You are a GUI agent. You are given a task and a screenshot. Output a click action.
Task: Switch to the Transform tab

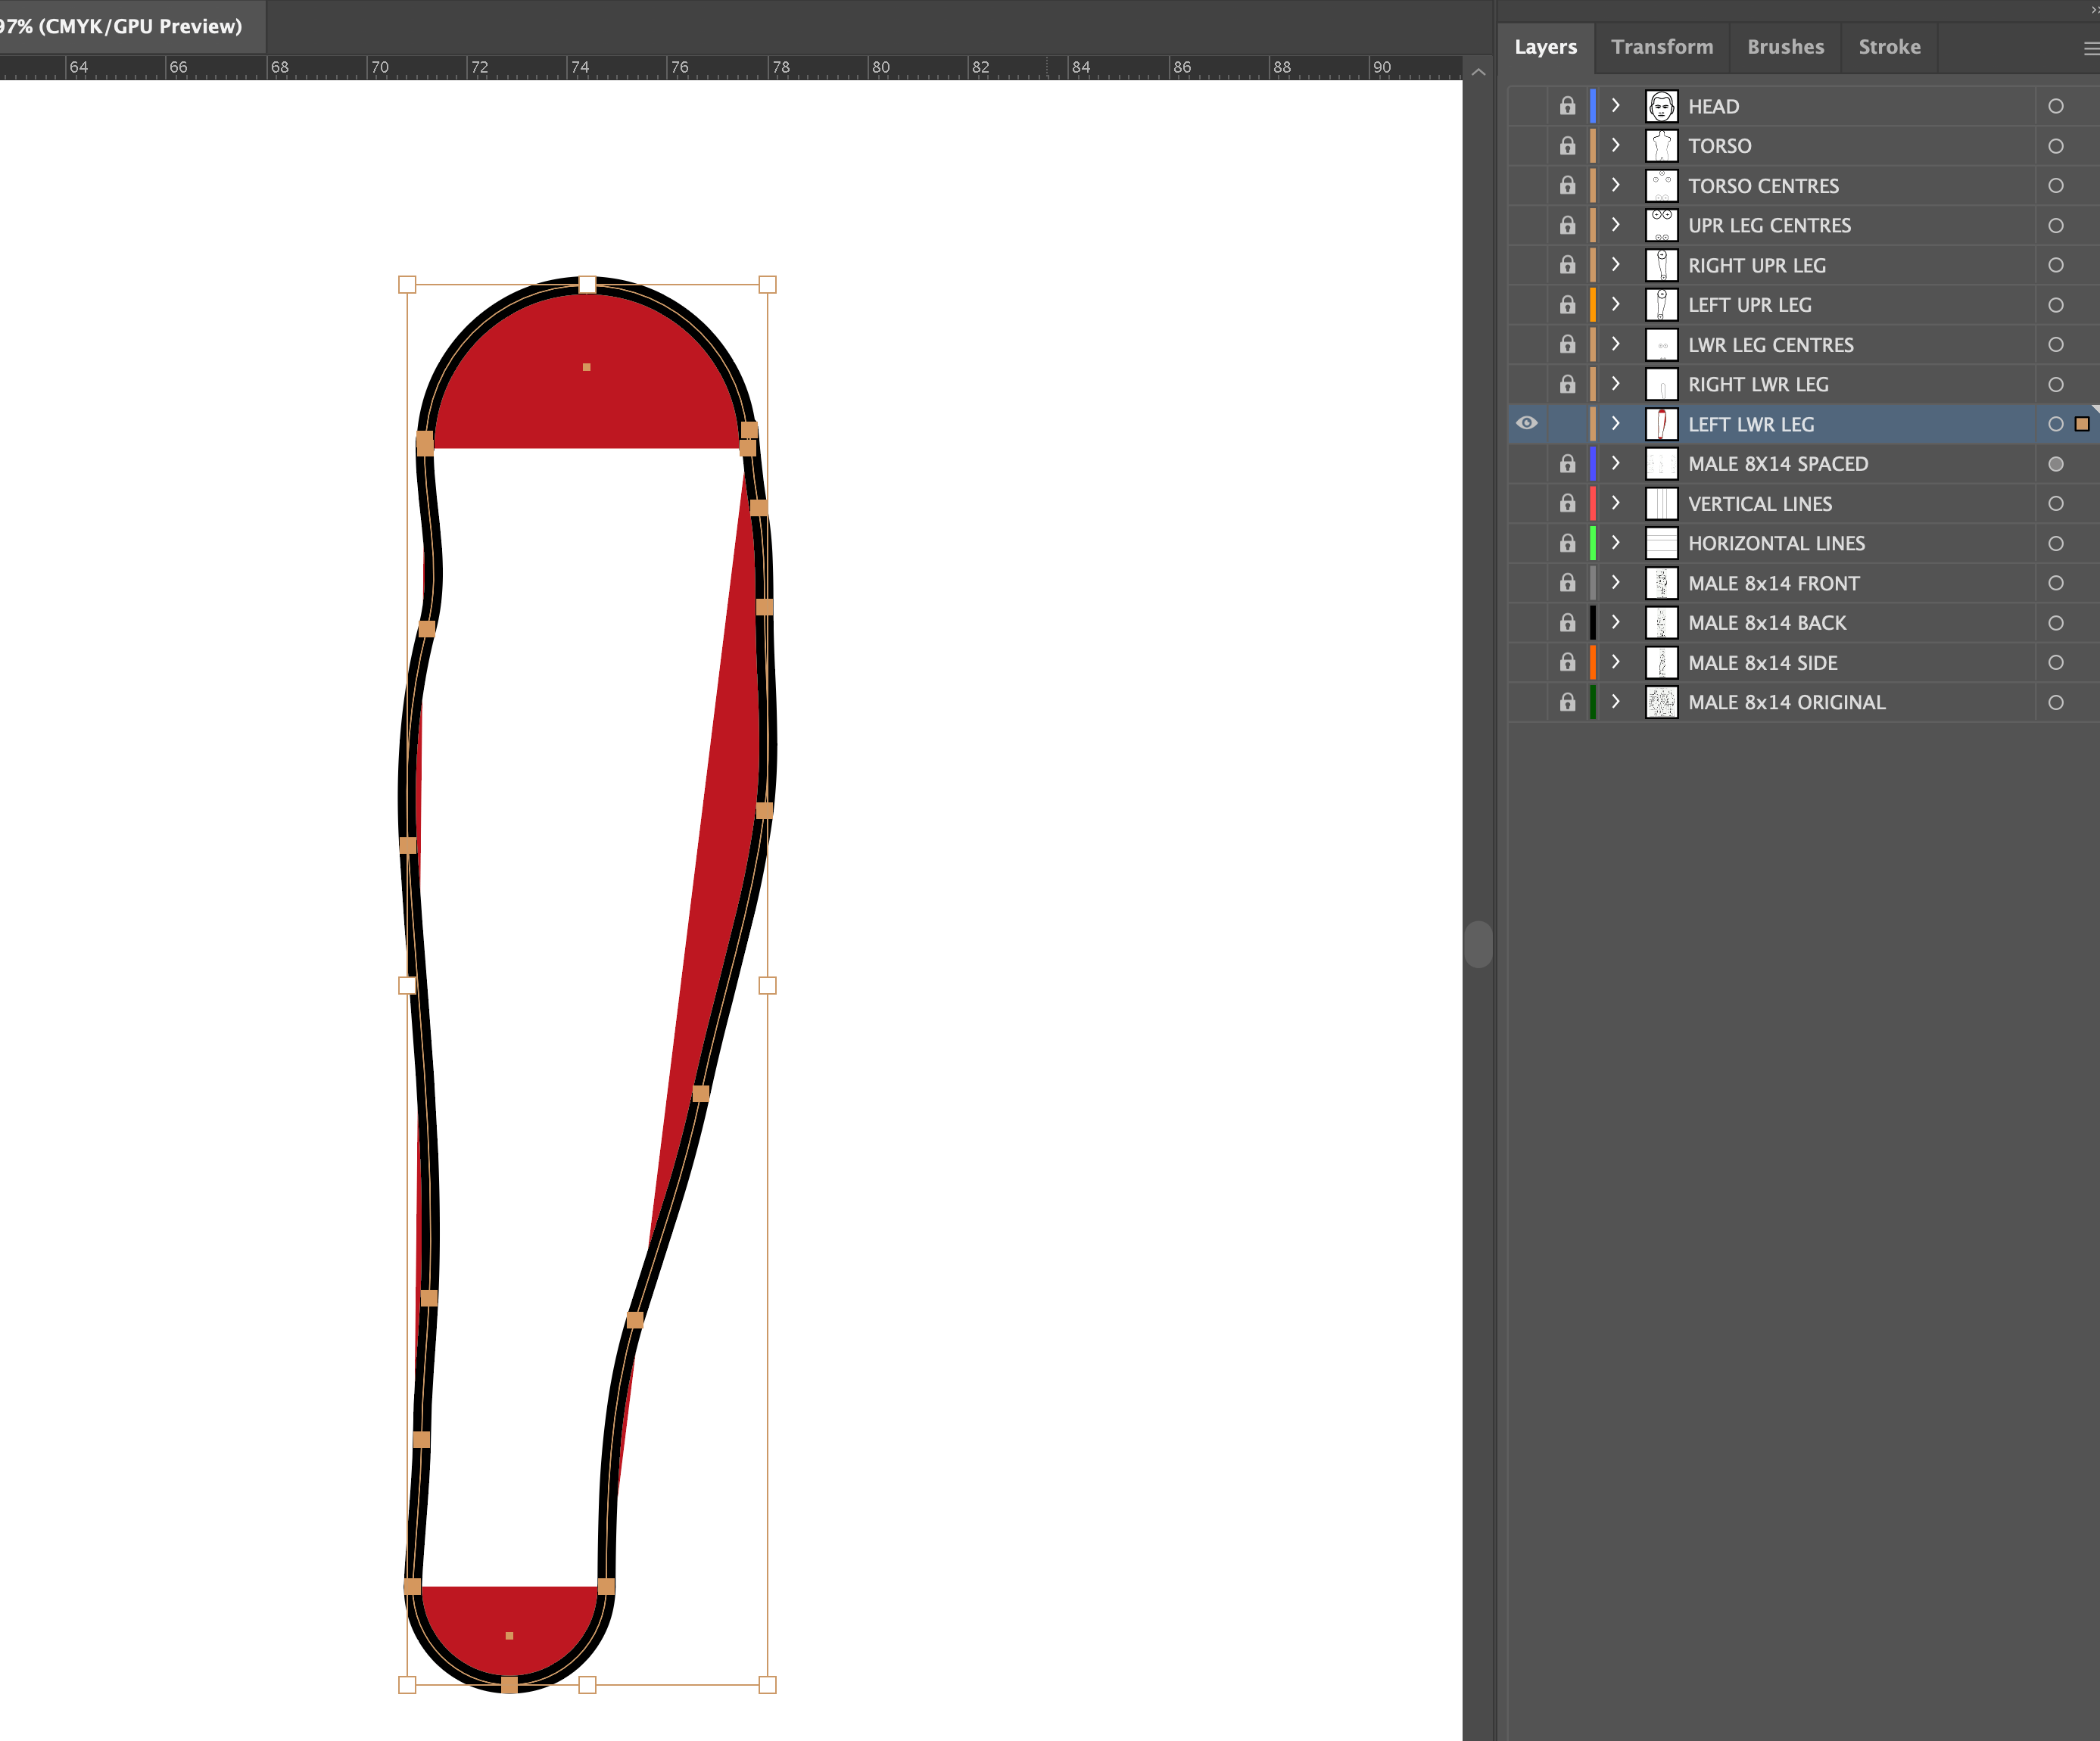(x=1661, y=47)
